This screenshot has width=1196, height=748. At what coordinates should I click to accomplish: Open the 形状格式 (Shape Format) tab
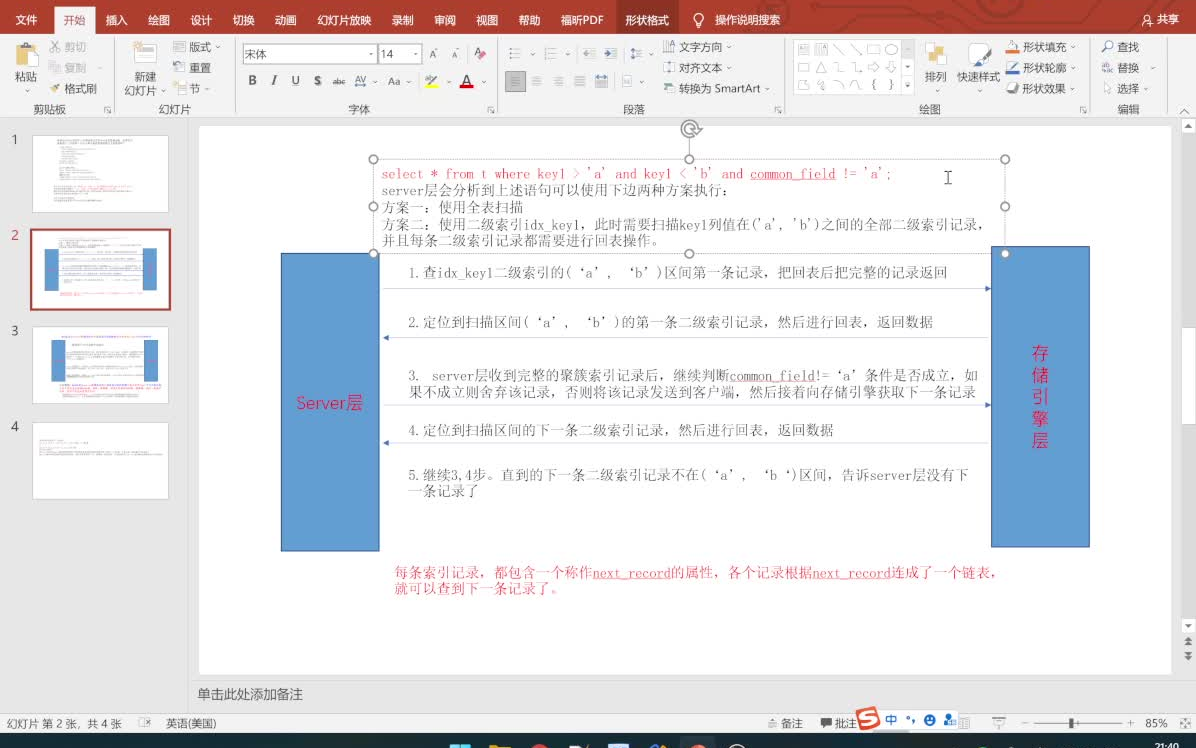pyautogui.click(x=646, y=19)
